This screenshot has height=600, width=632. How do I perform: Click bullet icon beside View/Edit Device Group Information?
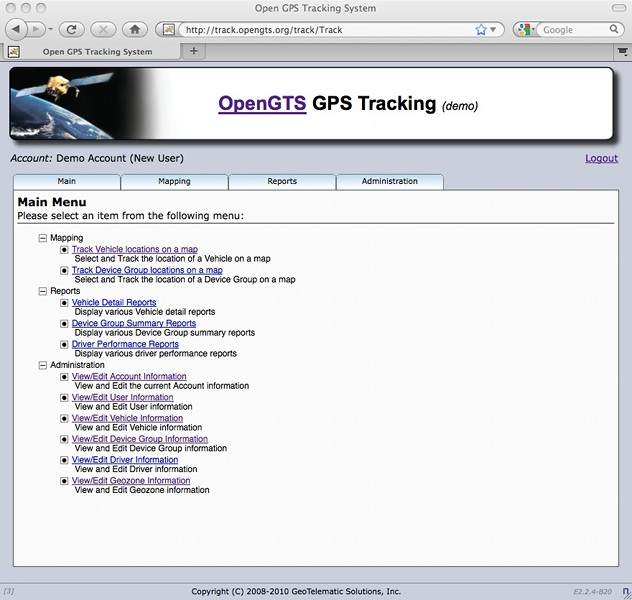[64, 440]
